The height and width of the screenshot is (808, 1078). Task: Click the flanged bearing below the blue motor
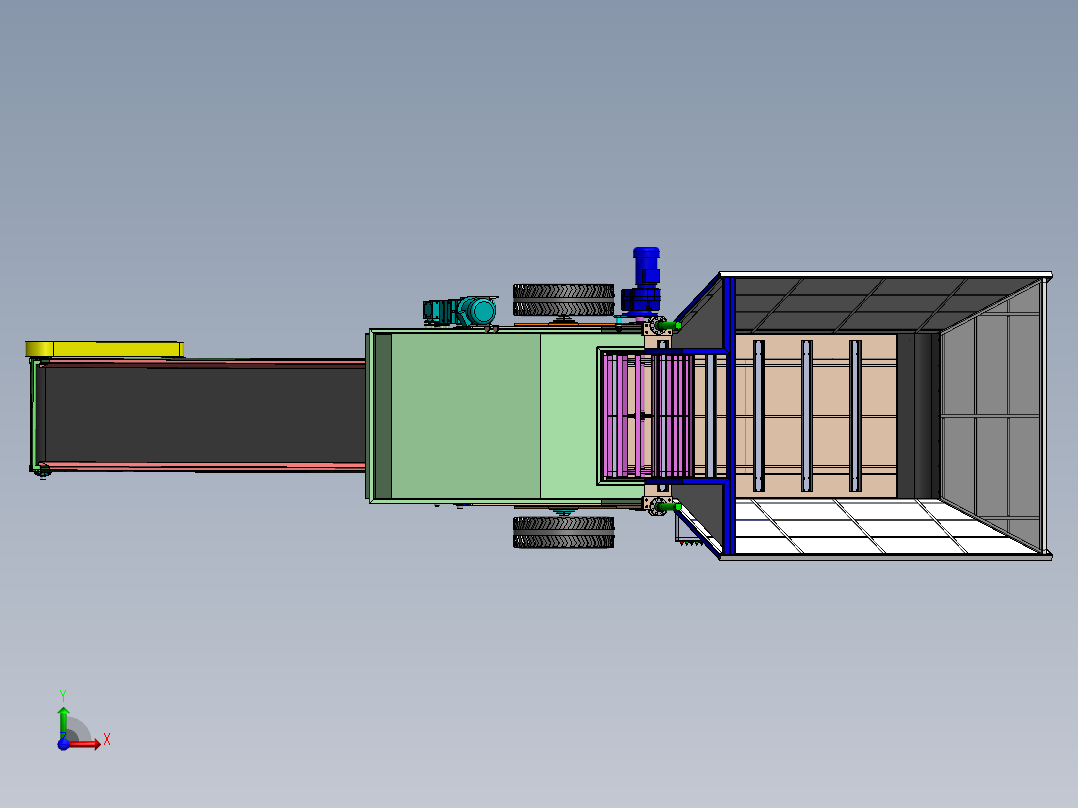[x=656, y=325]
